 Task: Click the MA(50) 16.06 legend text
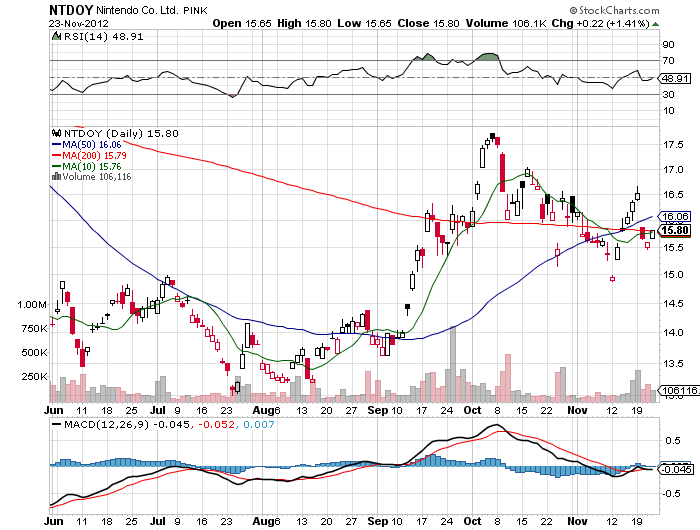point(92,145)
